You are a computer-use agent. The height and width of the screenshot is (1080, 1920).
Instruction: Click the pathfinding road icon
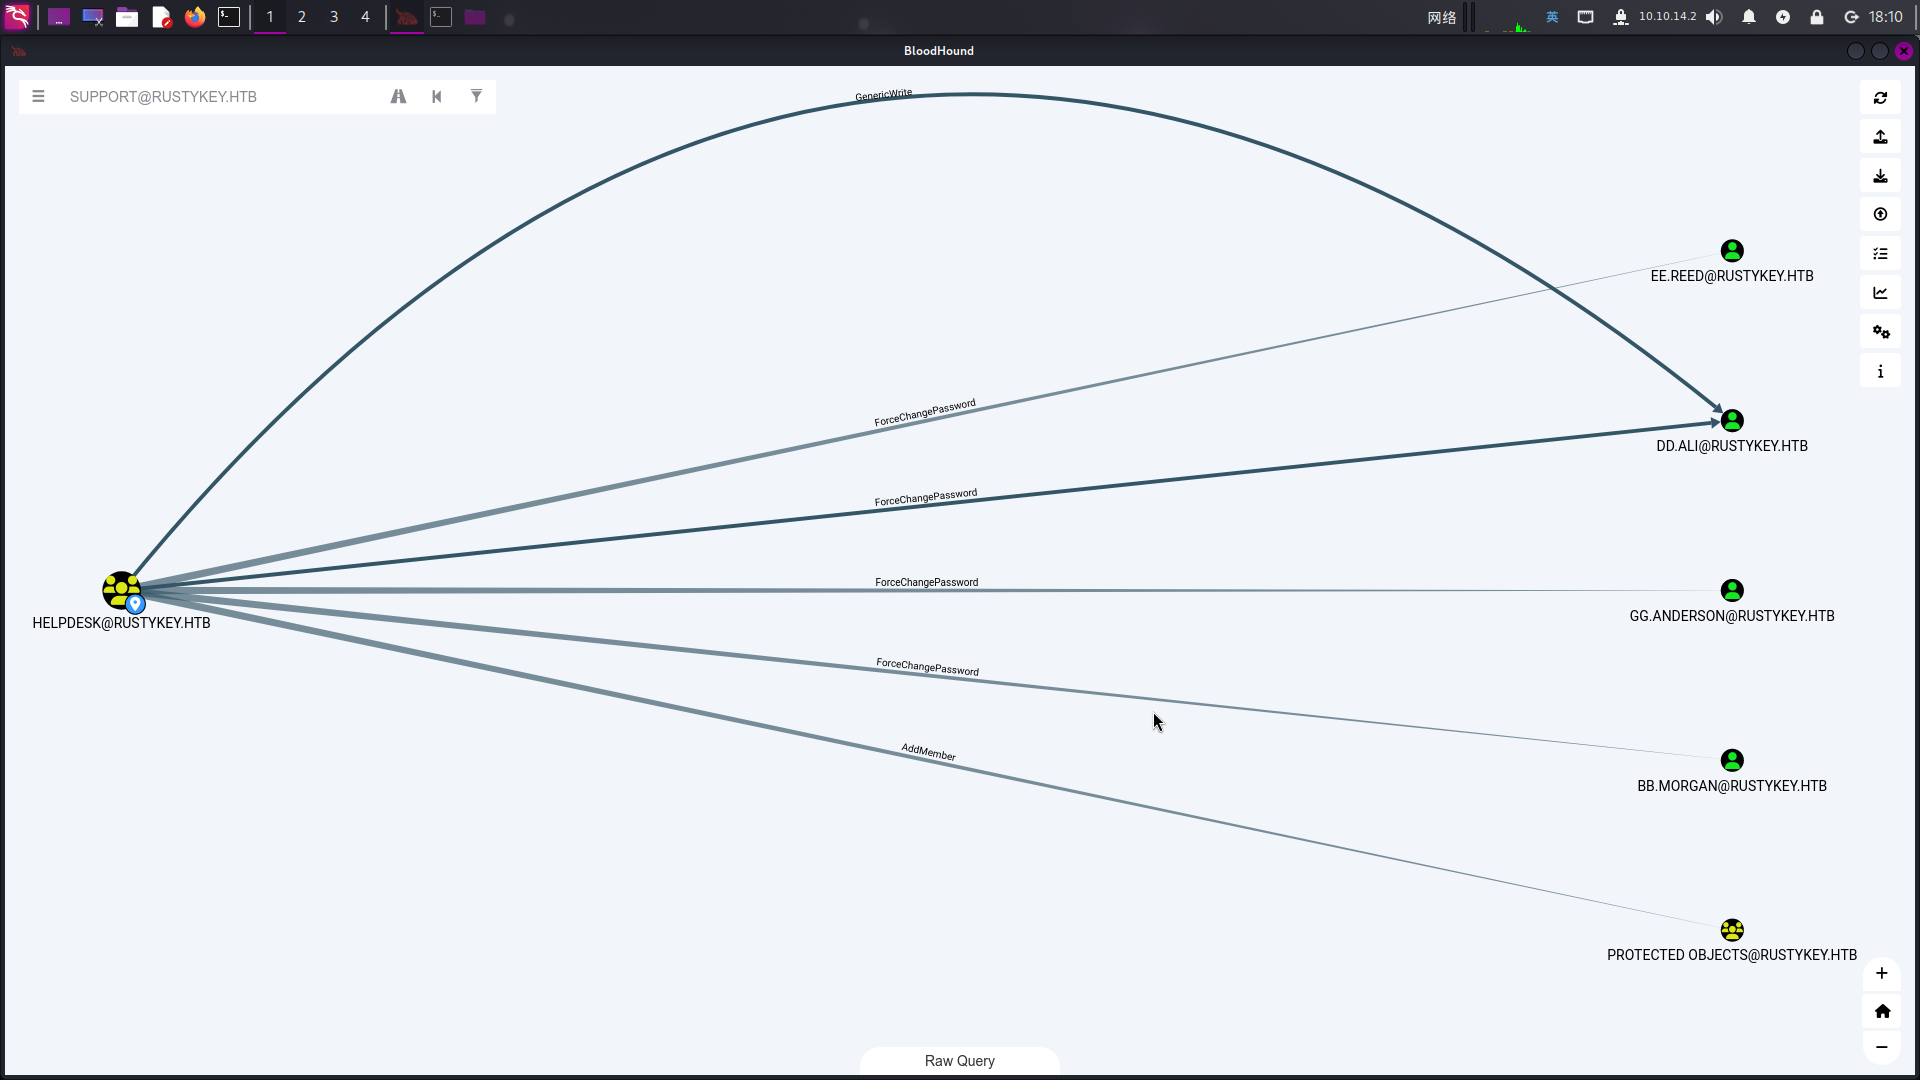point(398,97)
